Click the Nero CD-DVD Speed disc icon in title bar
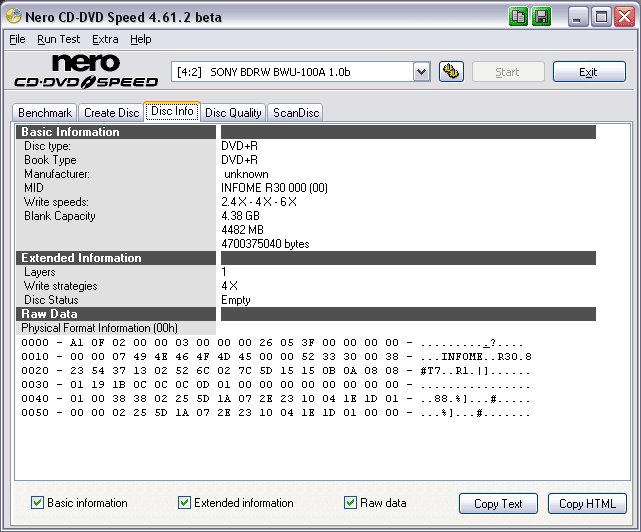Screen dimensions: 641x532 click(x=14, y=16)
